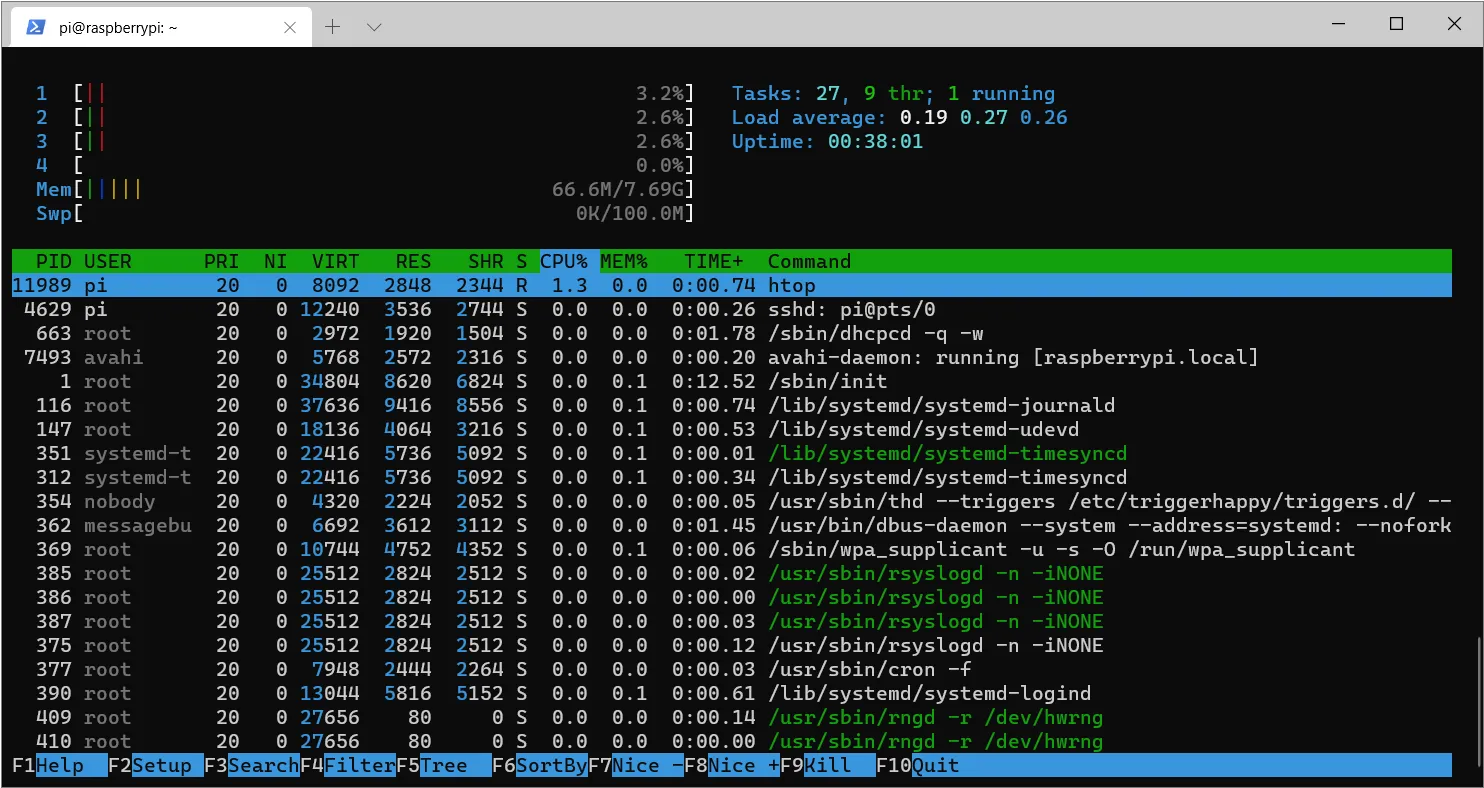1484x788 pixels.
Task: Click F5 Tree in the htop footer
Action: [x=444, y=765]
